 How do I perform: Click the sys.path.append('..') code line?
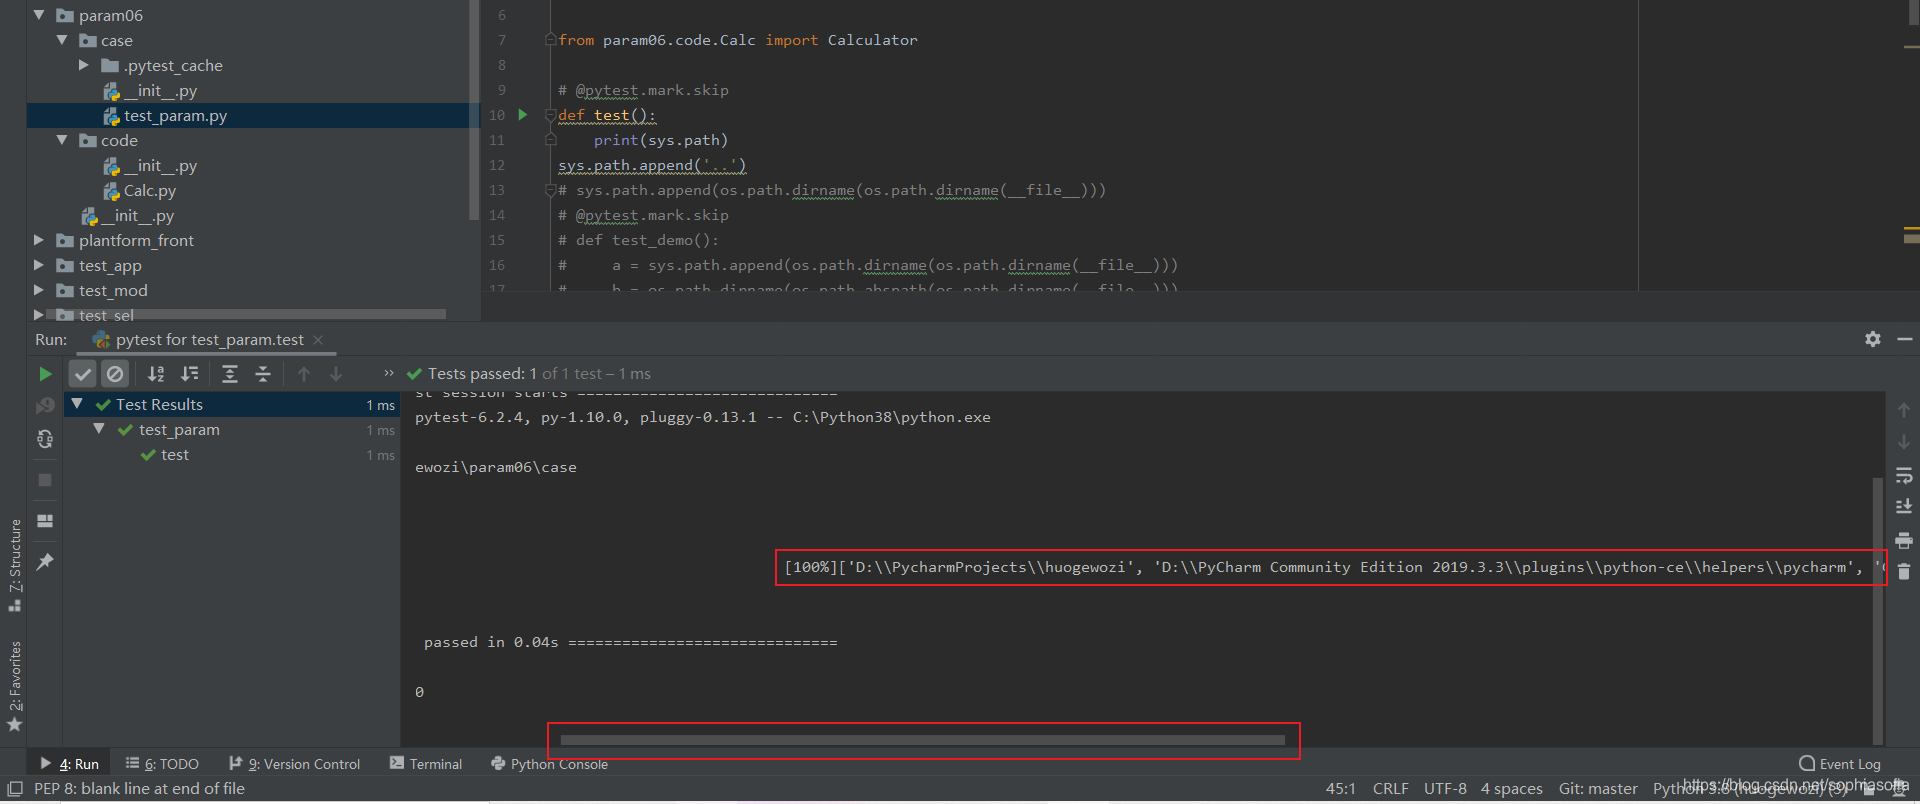point(652,165)
